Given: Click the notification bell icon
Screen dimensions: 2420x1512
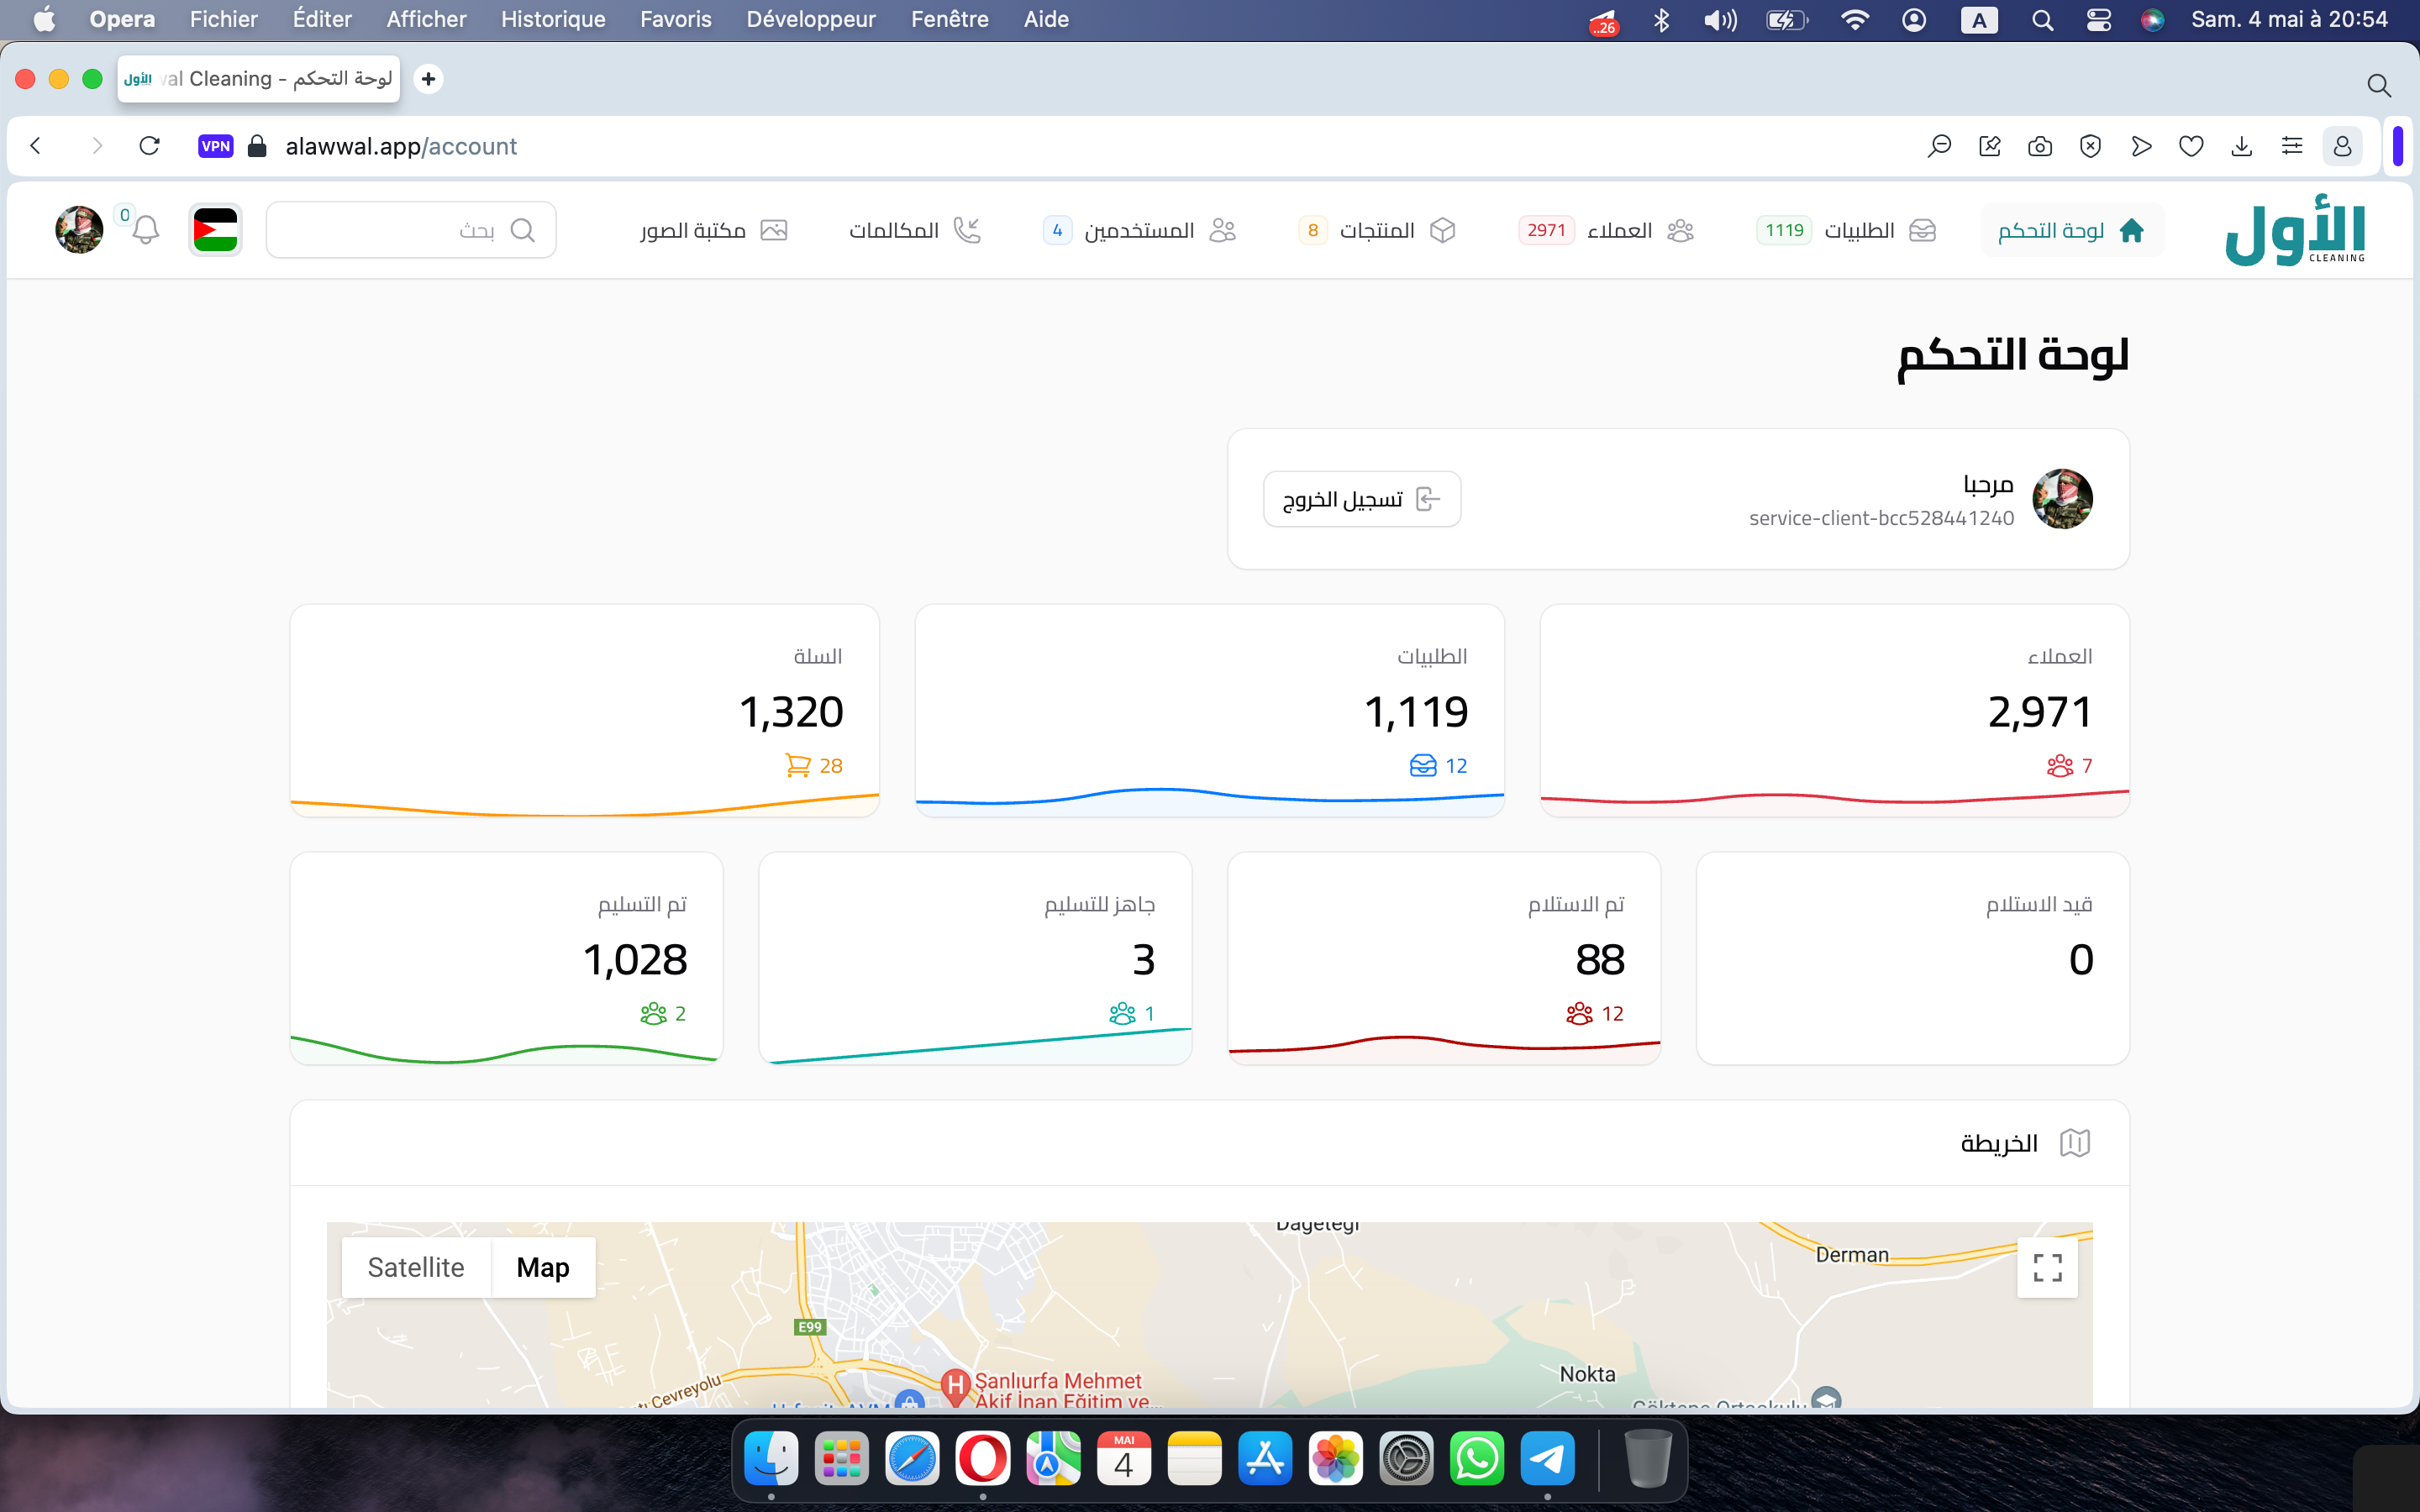Looking at the screenshot, I should (x=146, y=230).
